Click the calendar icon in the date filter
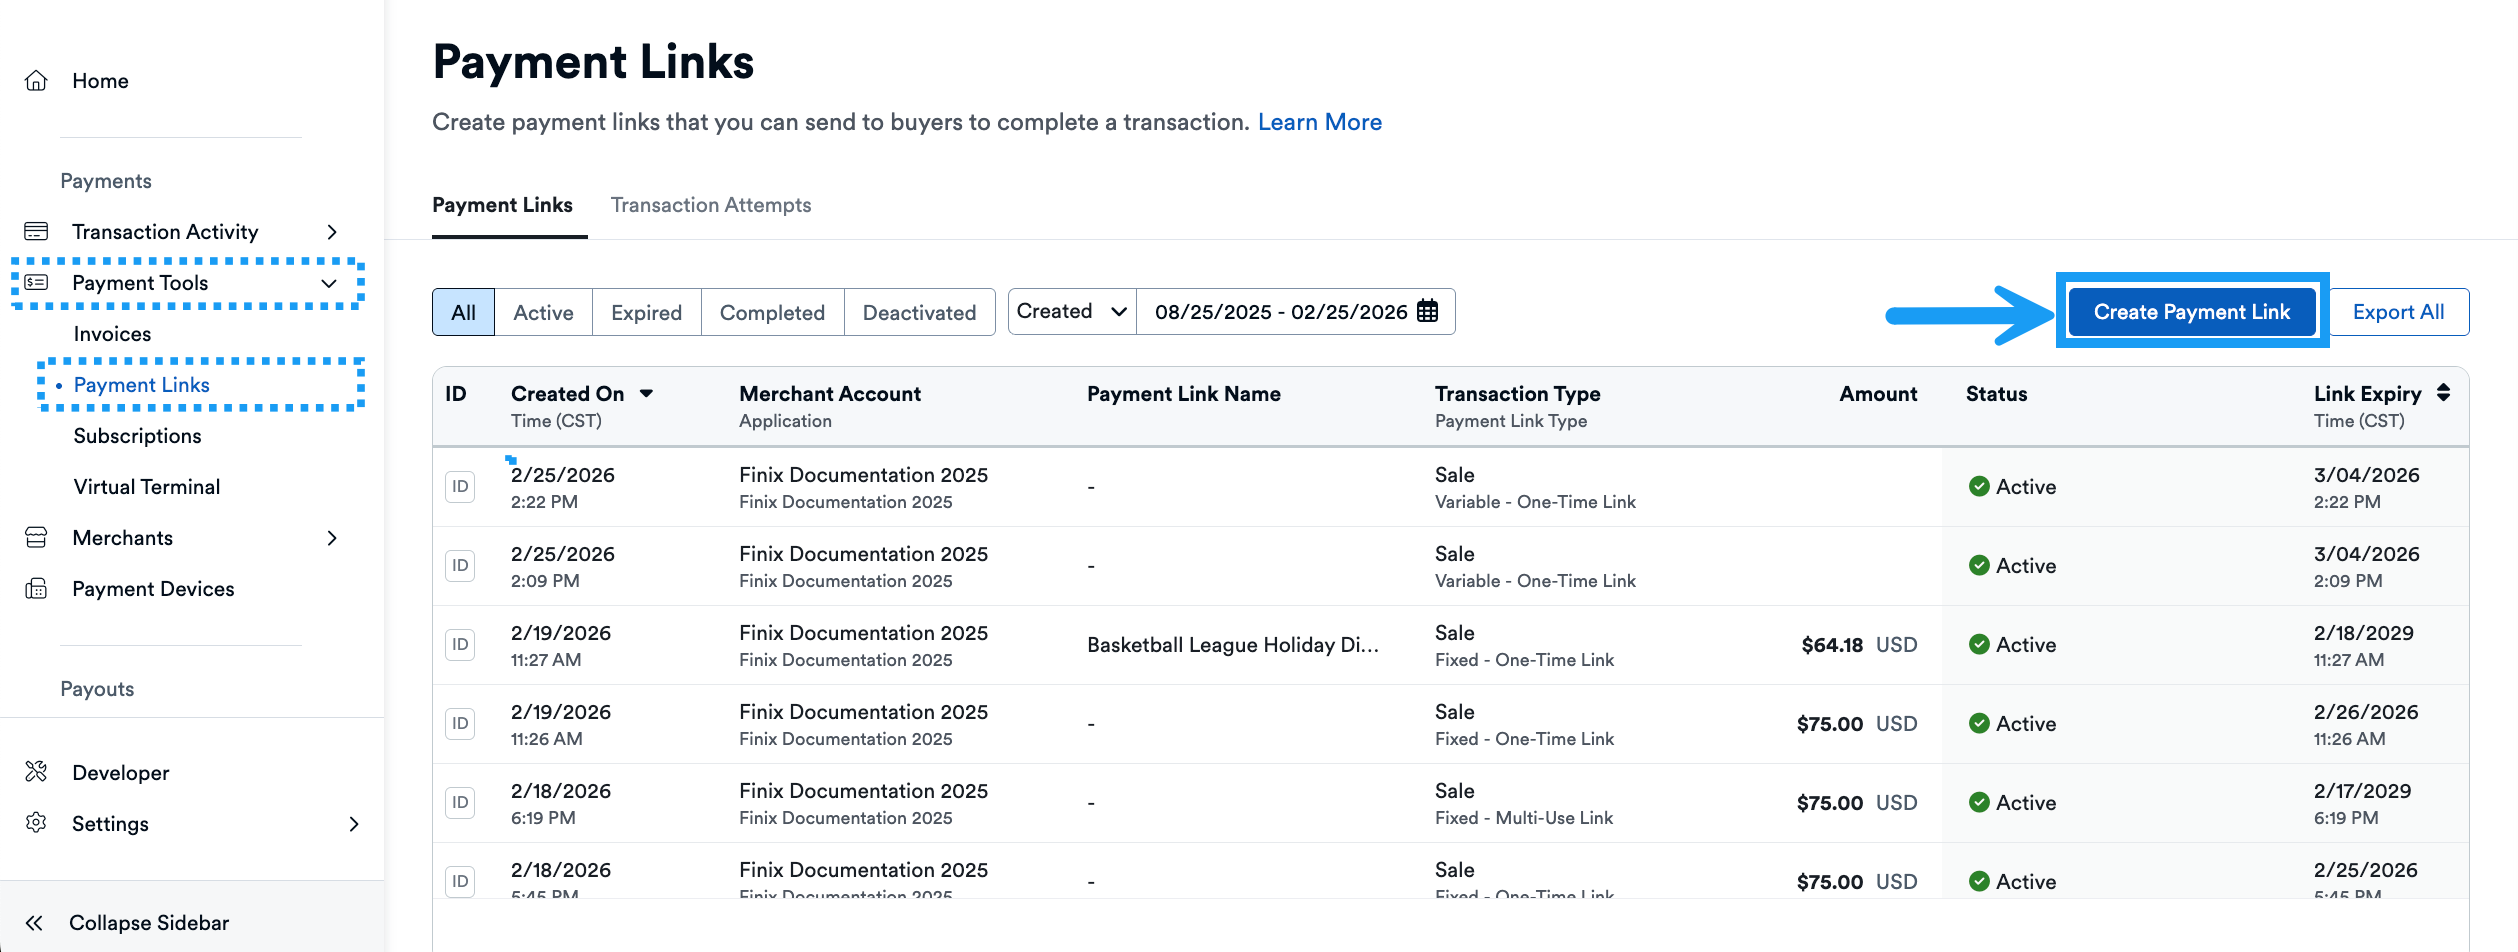 [x=1428, y=311]
